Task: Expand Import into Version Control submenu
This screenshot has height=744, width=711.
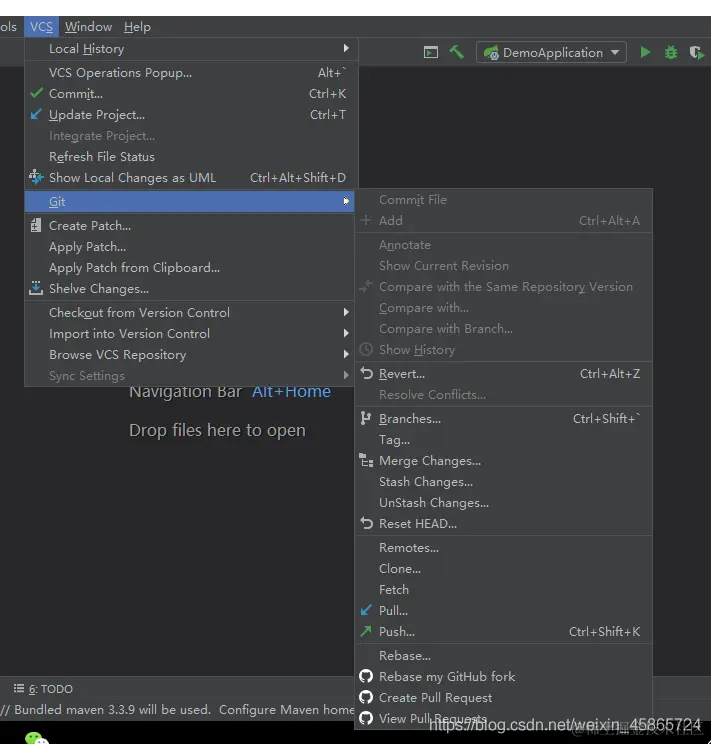Action: point(190,333)
